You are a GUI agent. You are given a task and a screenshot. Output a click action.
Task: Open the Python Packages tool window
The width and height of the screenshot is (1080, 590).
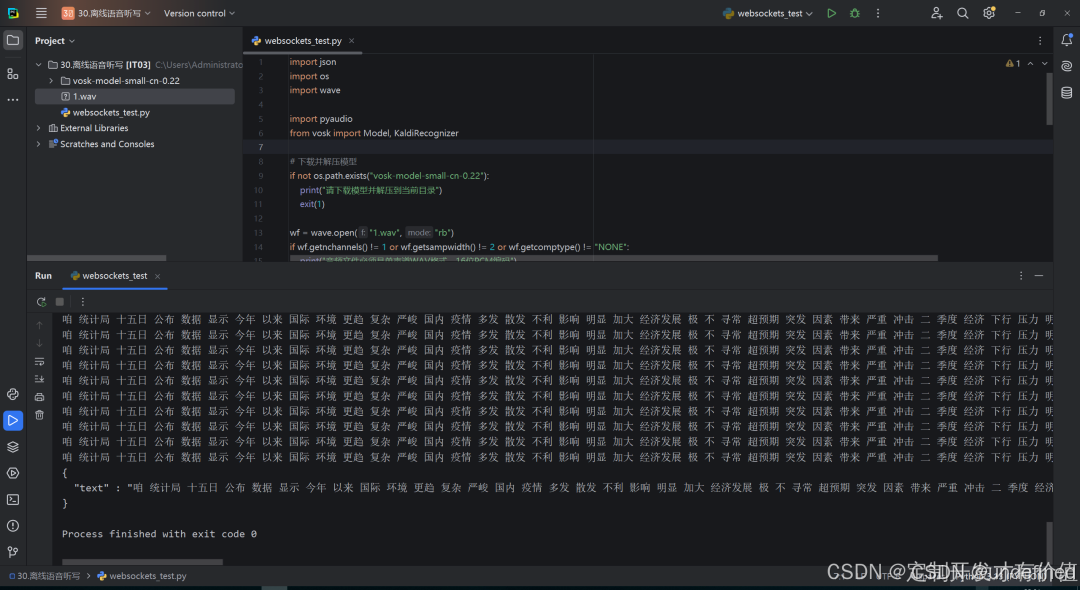(x=12, y=447)
